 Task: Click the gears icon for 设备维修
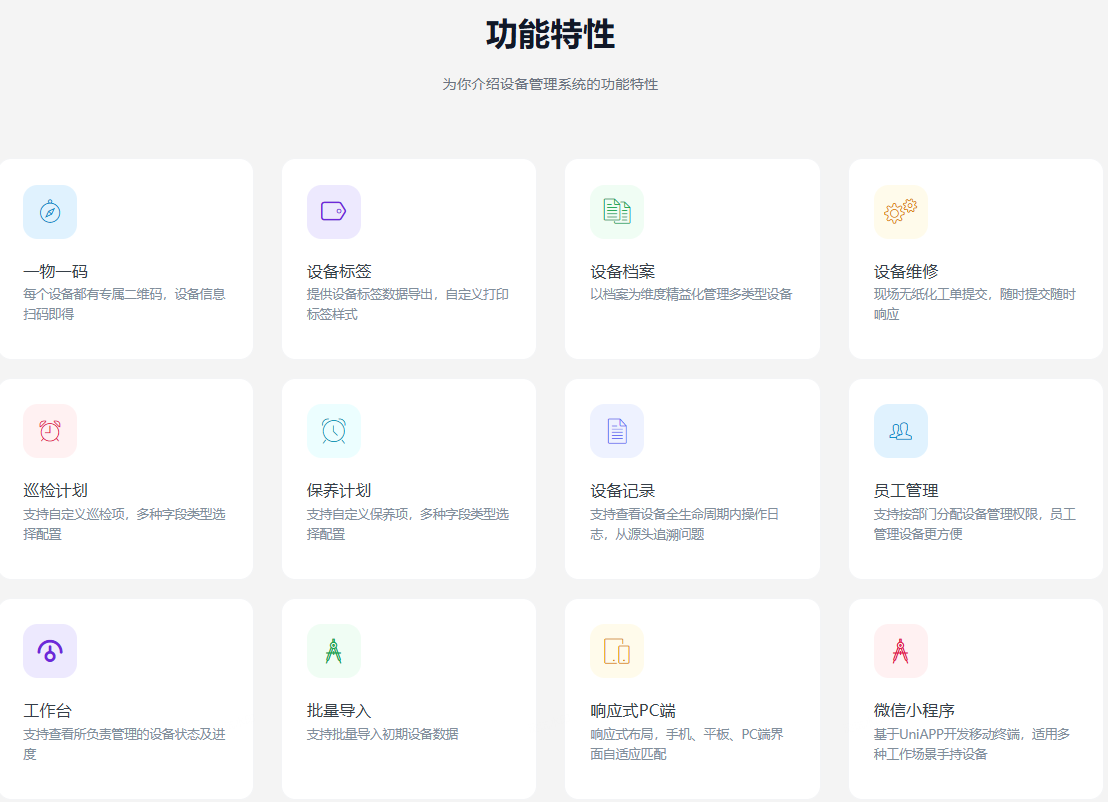[900, 212]
